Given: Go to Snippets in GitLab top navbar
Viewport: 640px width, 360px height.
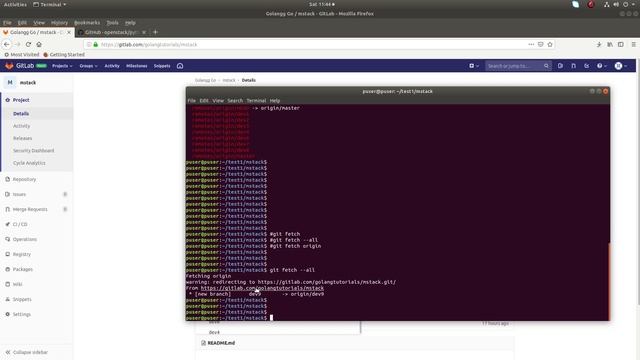Looking at the screenshot, I should (x=162, y=66).
